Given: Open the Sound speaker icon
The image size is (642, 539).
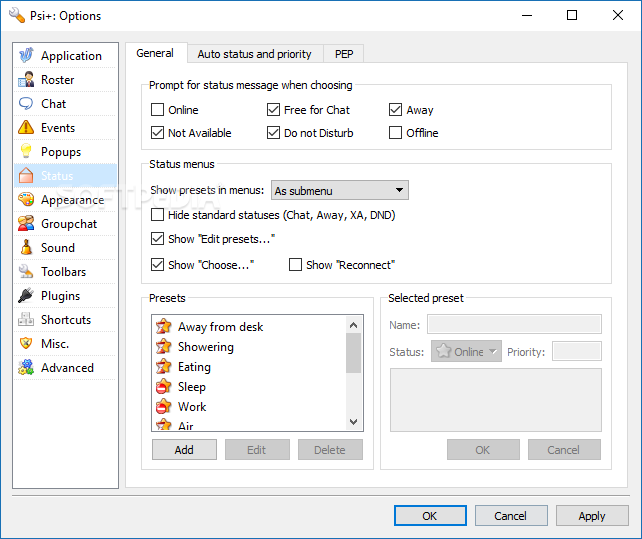Looking at the screenshot, I should tap(26, 248).
